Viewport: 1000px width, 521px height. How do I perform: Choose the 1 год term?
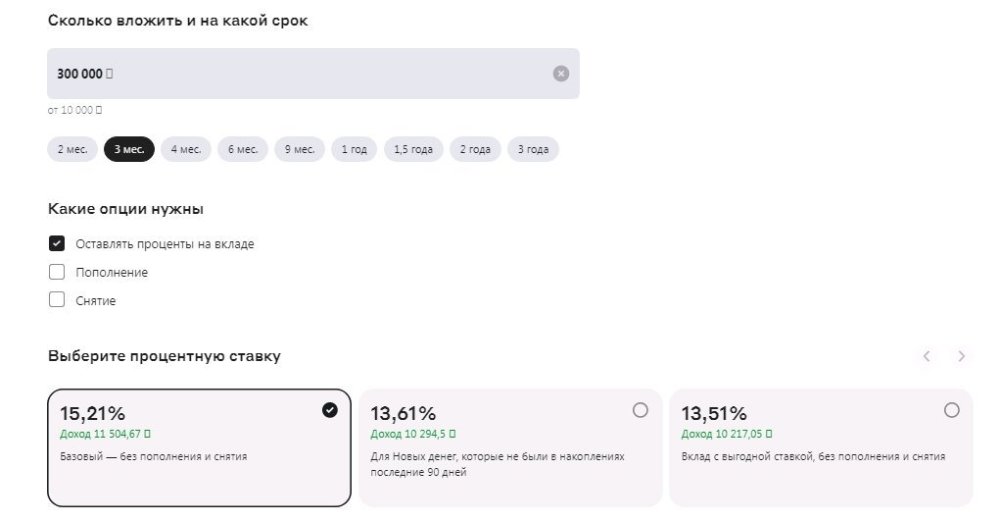tap(354, 149)
